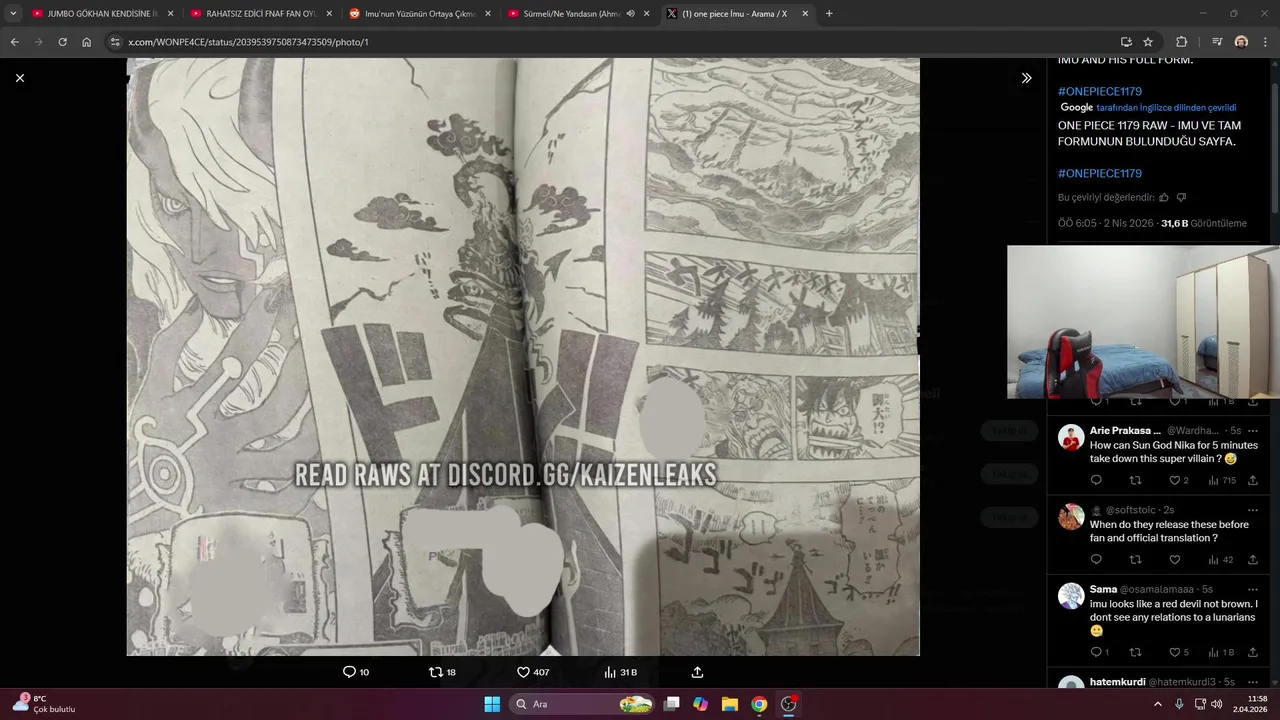This screenshot has width=1280, height=720.
Task: Share Arie Prakasa's comment
Action: coord(1253,480)
